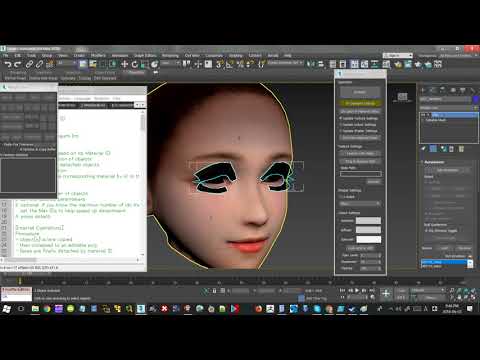Click the Specular color swatch

pyautogui.click(x=368, y=239)
